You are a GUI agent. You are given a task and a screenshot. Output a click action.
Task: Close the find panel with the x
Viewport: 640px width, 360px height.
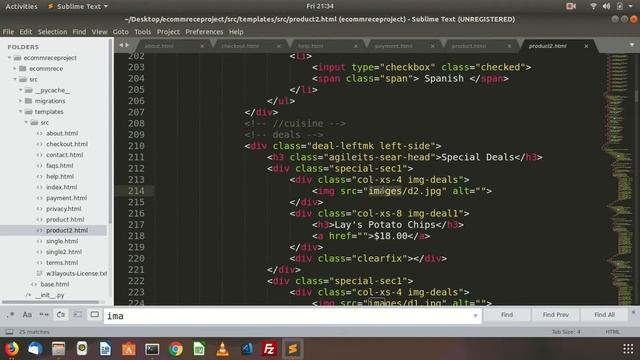pos(633,312)
